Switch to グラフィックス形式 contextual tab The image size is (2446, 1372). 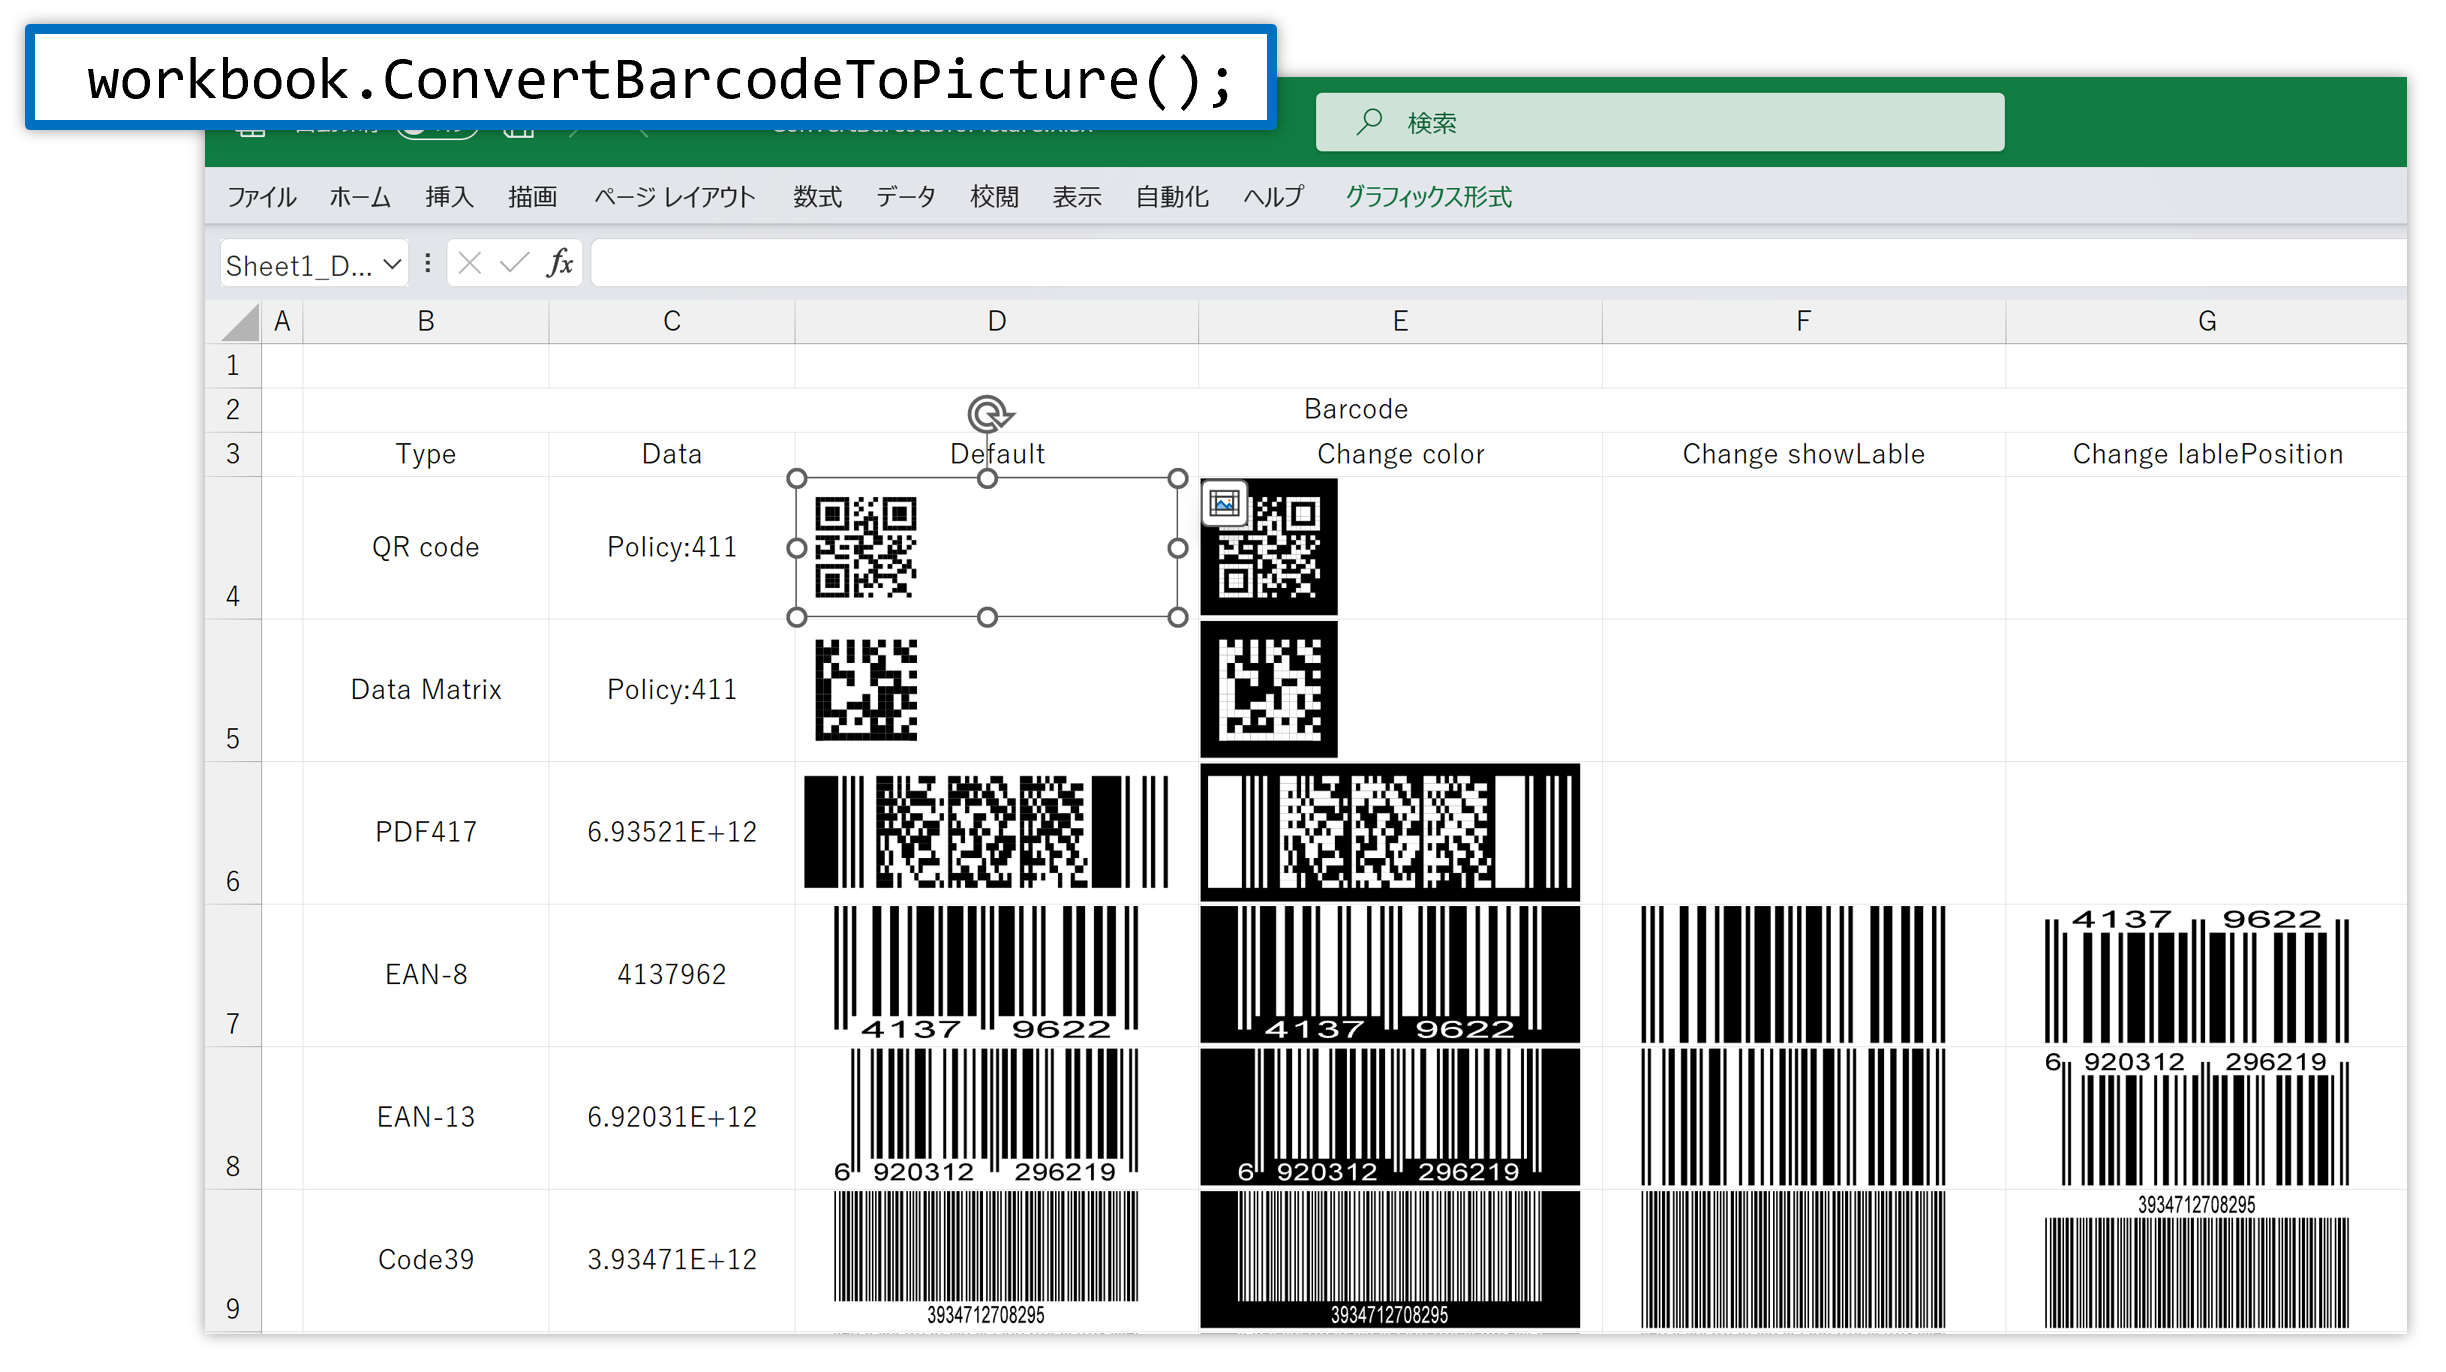(x=1428, y=197)
